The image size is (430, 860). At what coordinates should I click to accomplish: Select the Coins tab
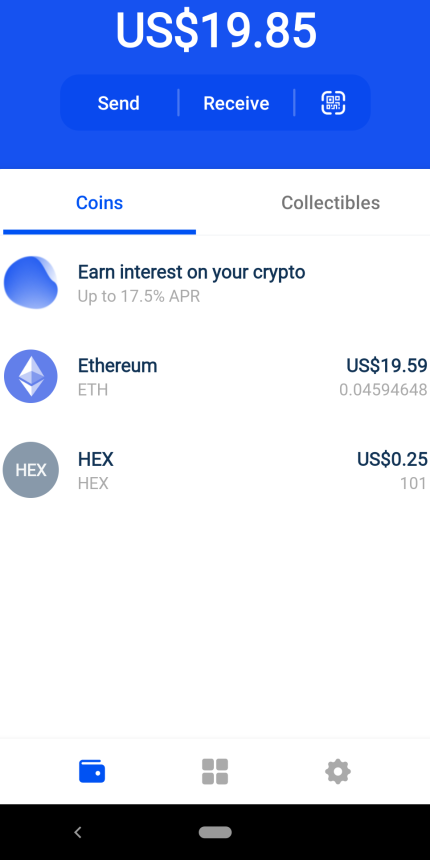tap(99, 203)
